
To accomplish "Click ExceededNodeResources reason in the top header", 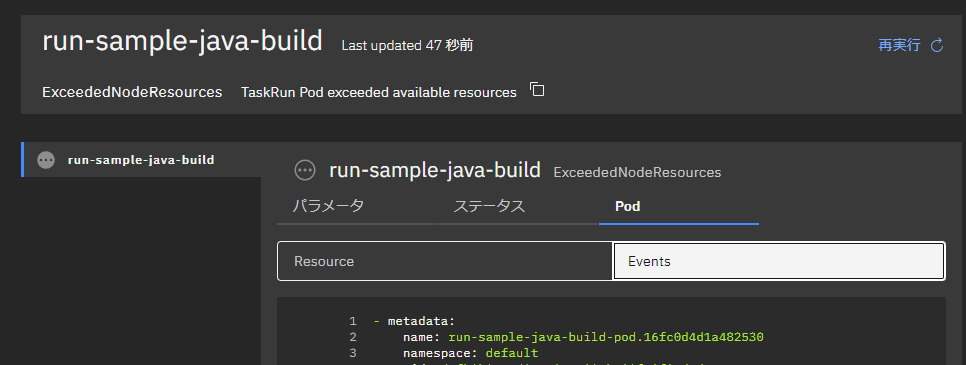I will [132, 92].
